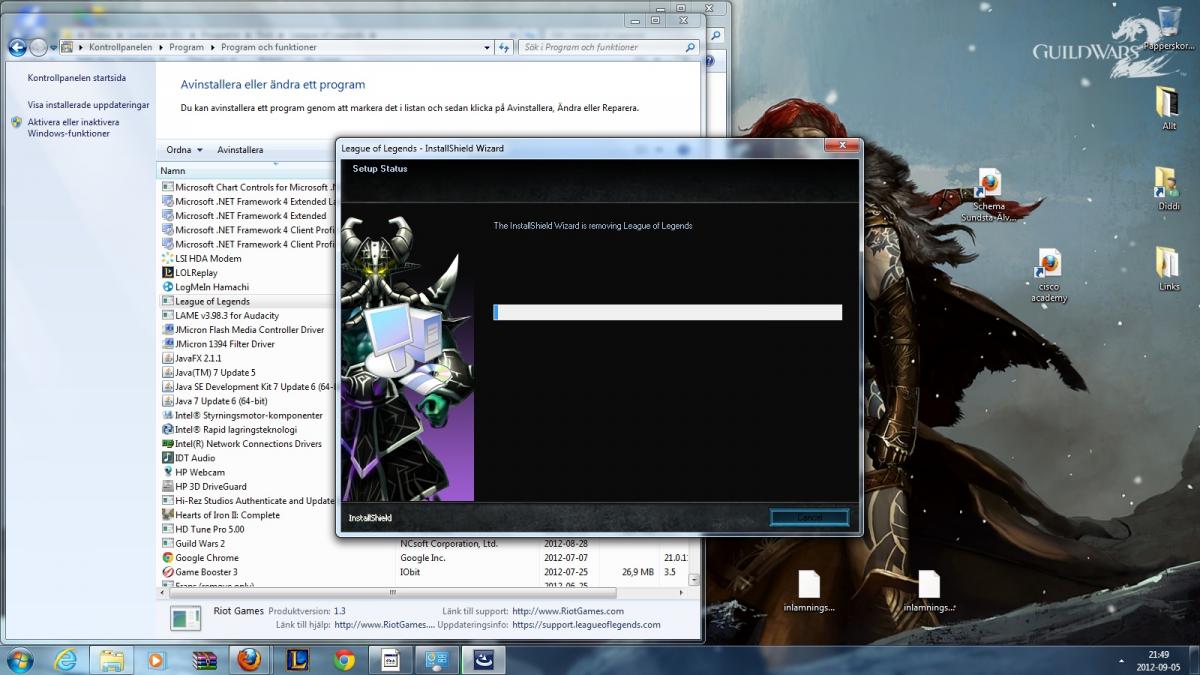
Task: Click the refresh button next to address bar
Action: pos(504,47)
